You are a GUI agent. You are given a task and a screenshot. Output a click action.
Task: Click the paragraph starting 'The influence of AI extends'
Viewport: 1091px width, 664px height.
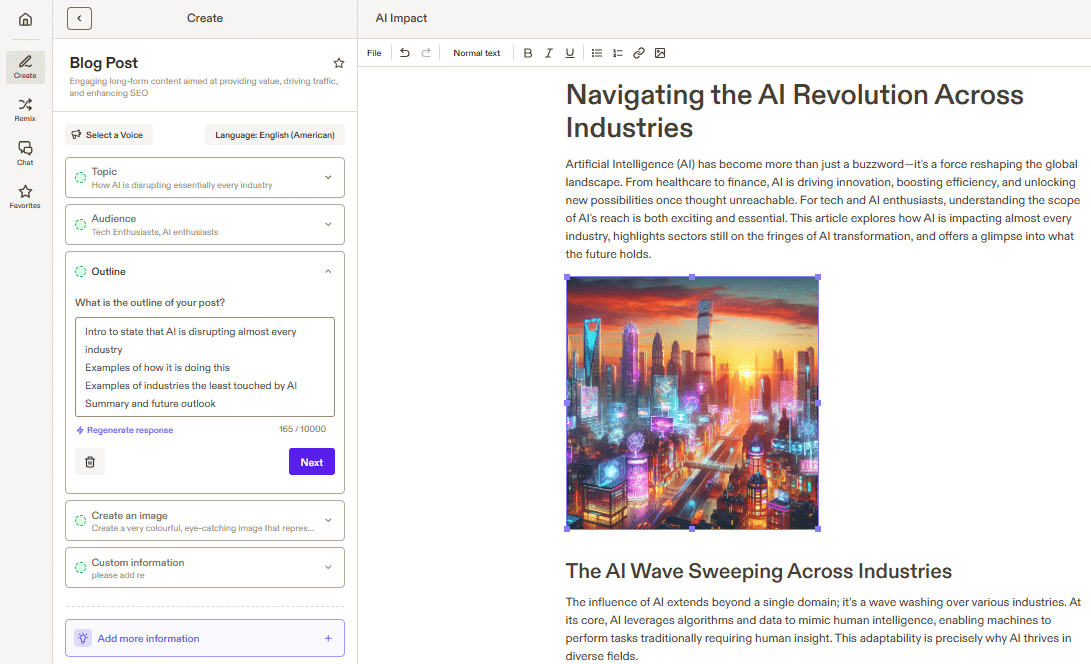click(823, 629)
